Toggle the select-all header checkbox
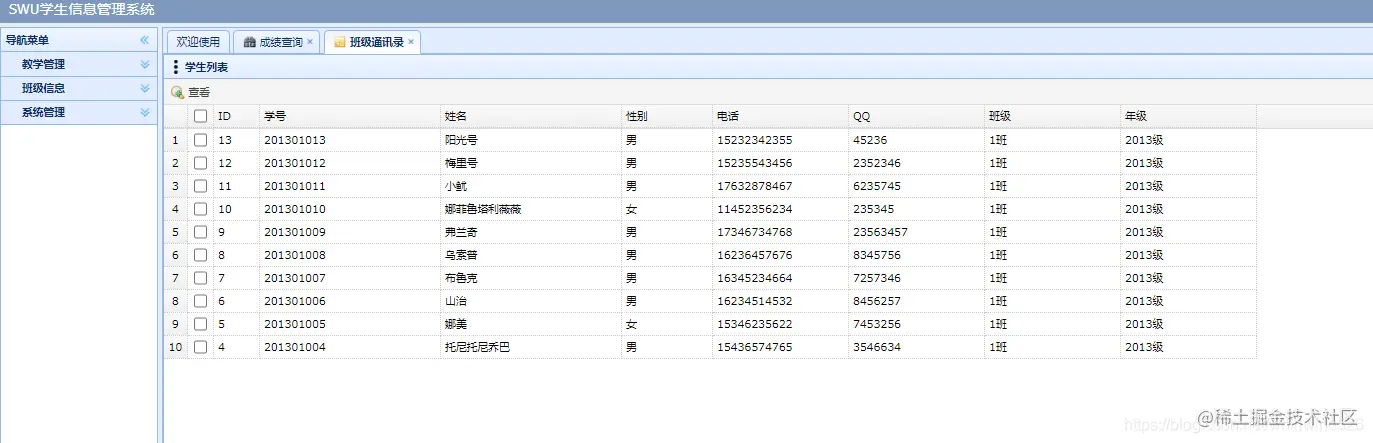 click(x=200, y=116)
